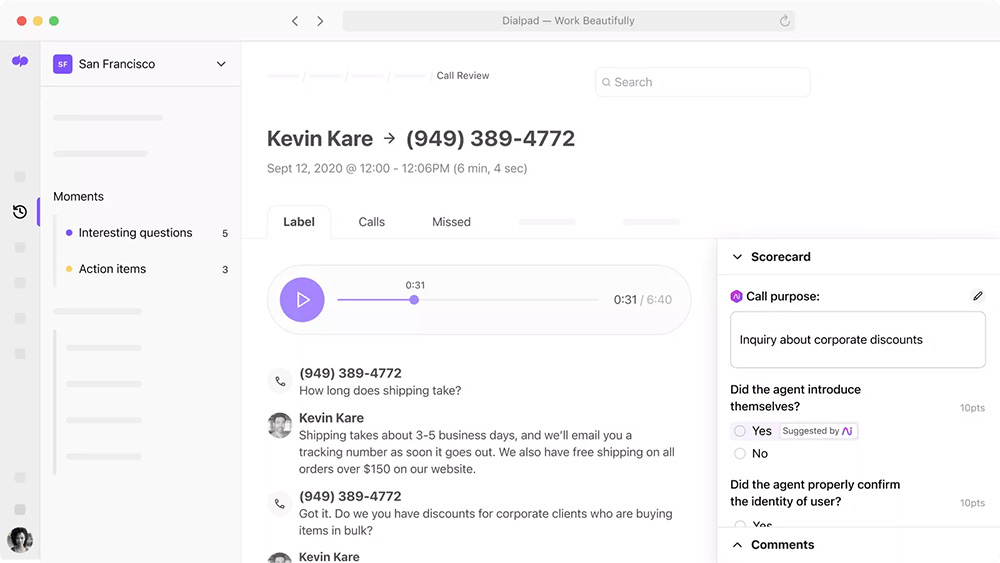Play the call recording
The width and height of the screenshot is (1000, 563).
click(x=302, y=300)
